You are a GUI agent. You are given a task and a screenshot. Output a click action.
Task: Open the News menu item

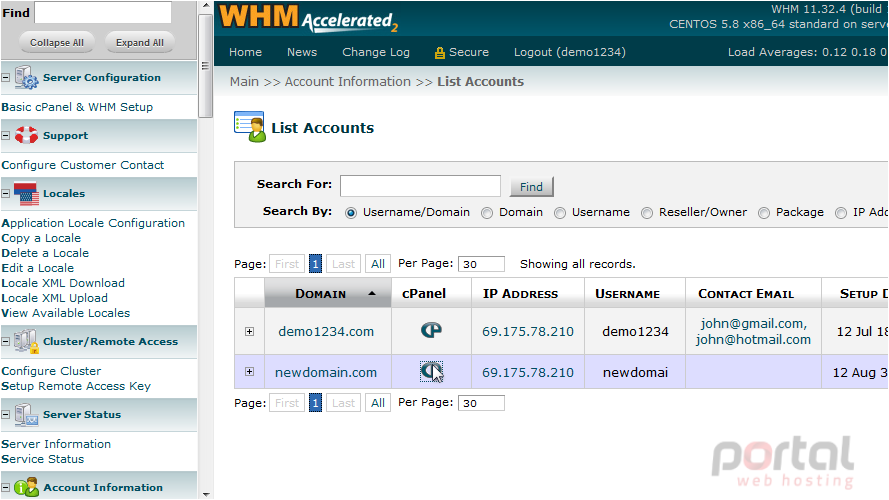[302, 52]
